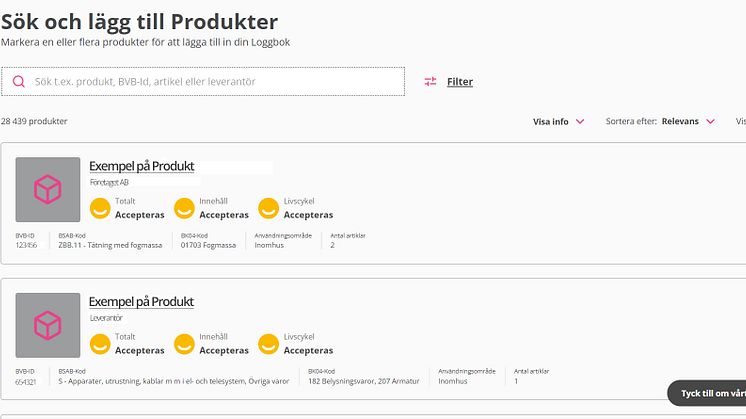Click second product's Innehåll smiley icon
Screen dimensions: 746x419
point(184,344)
